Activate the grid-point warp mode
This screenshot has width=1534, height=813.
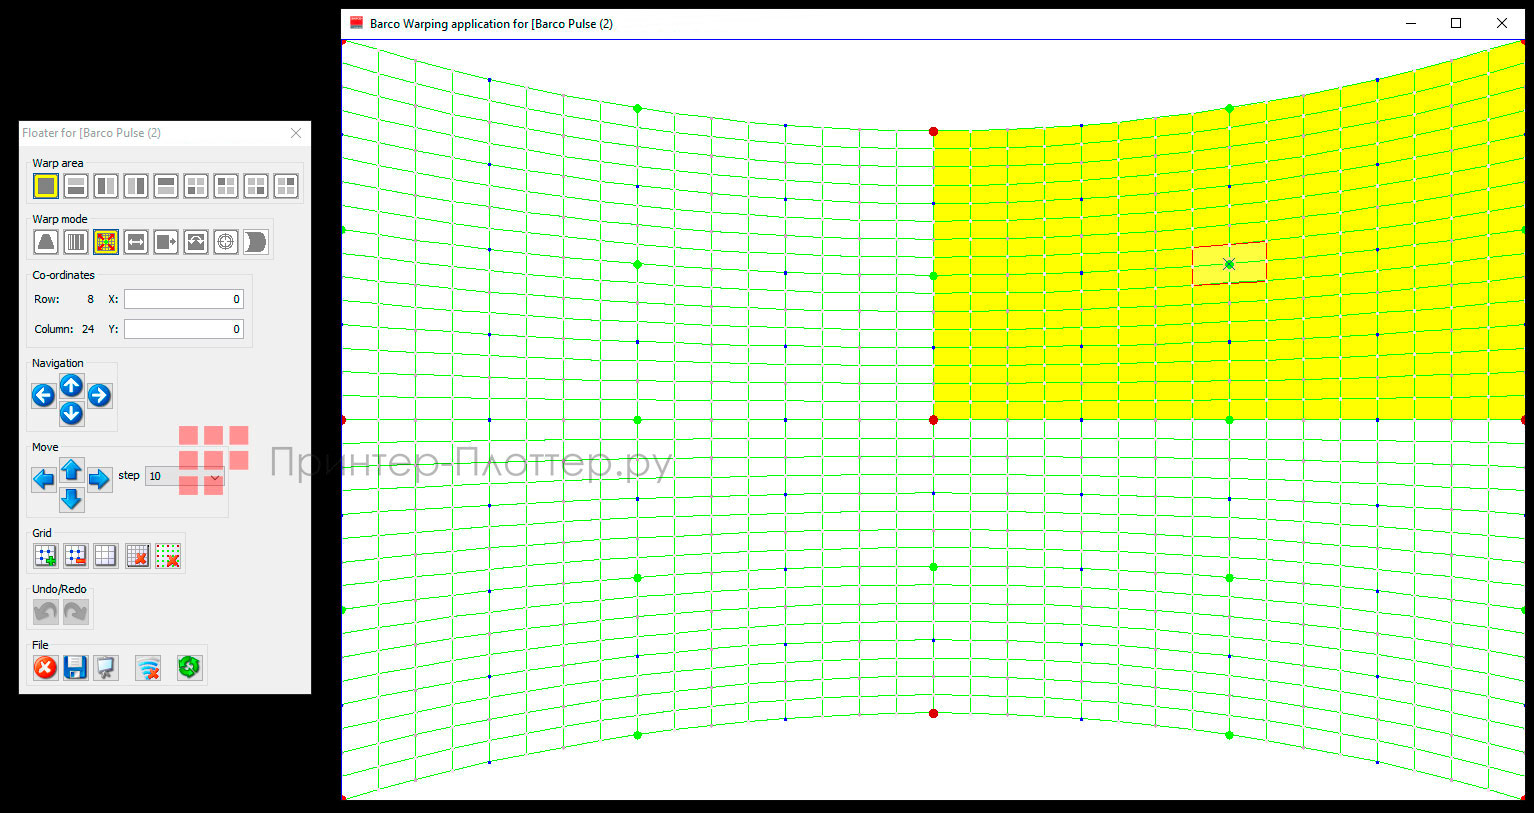tap(106, 242)
